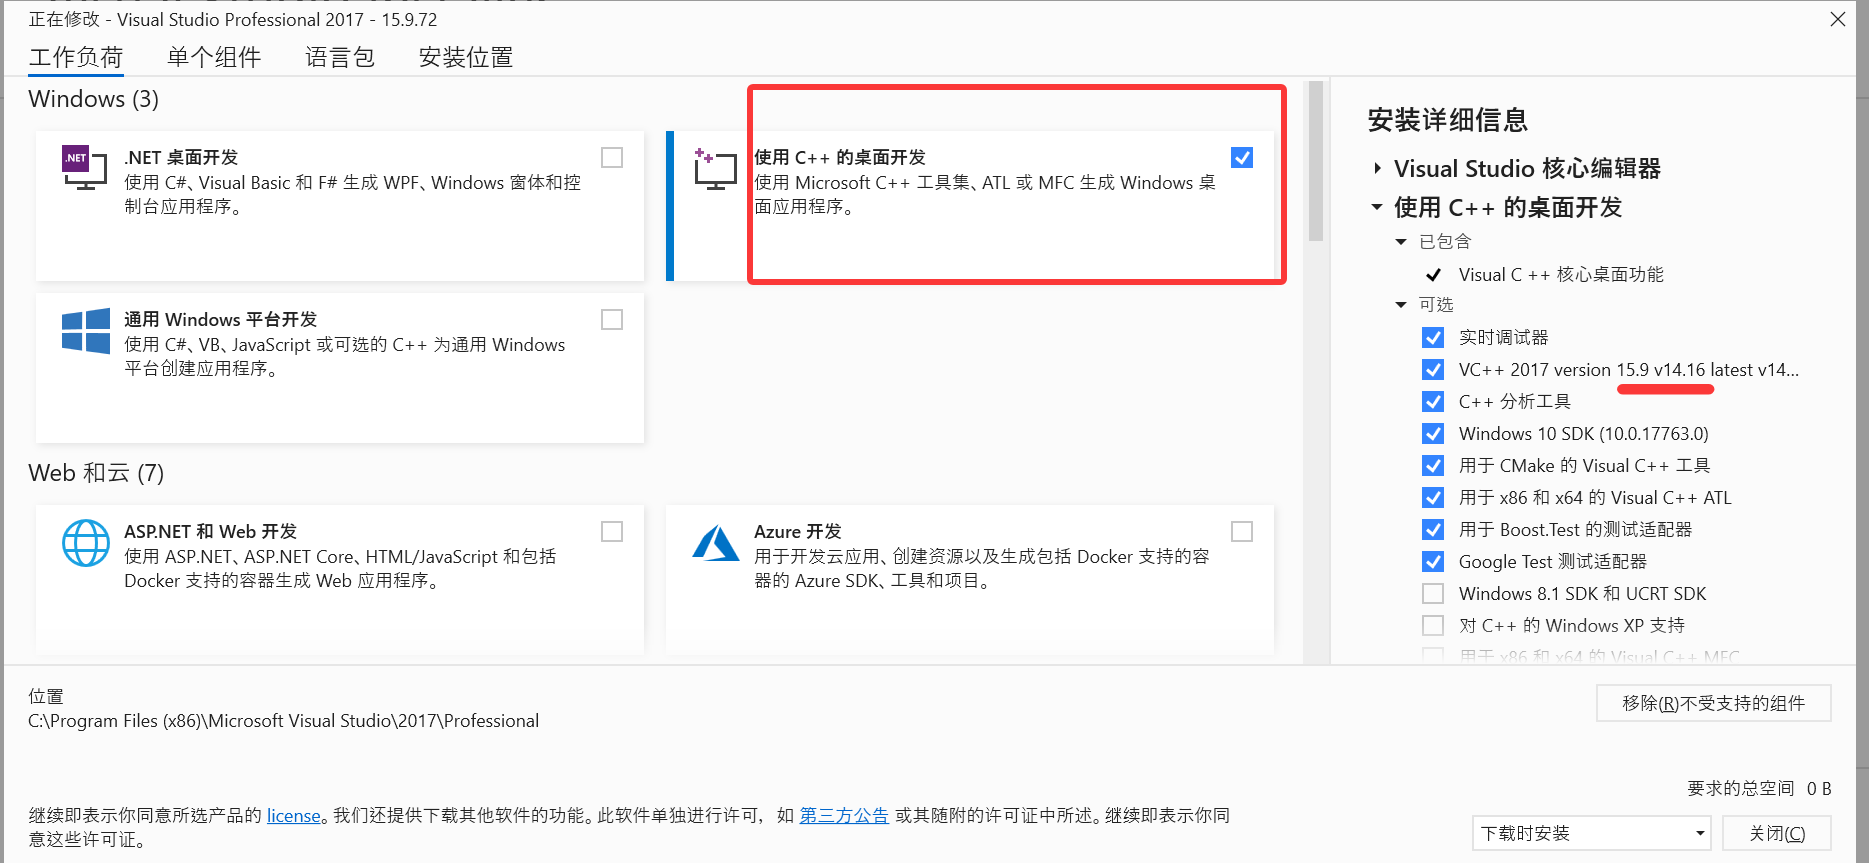Check the ASP.NET 和 Web 开发 checkbox
This screenshot has height=863, width=1869.
tap(612, 532)
